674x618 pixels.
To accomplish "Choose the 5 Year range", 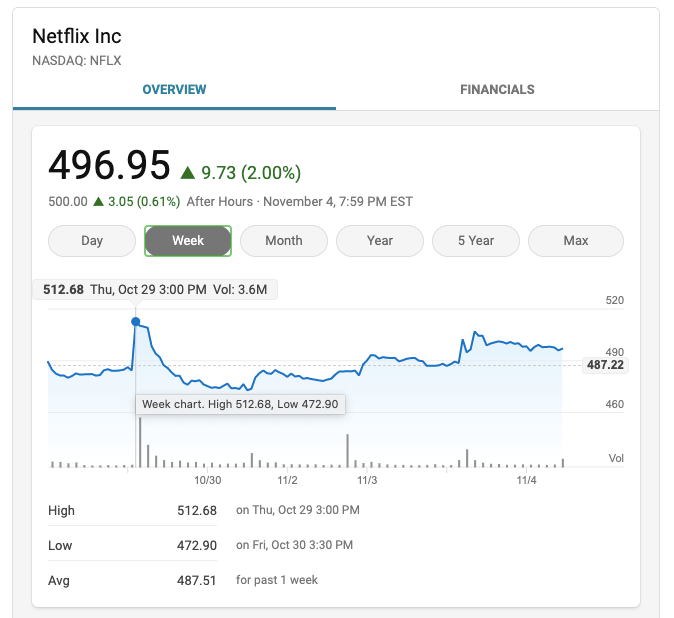I will 476,241.
